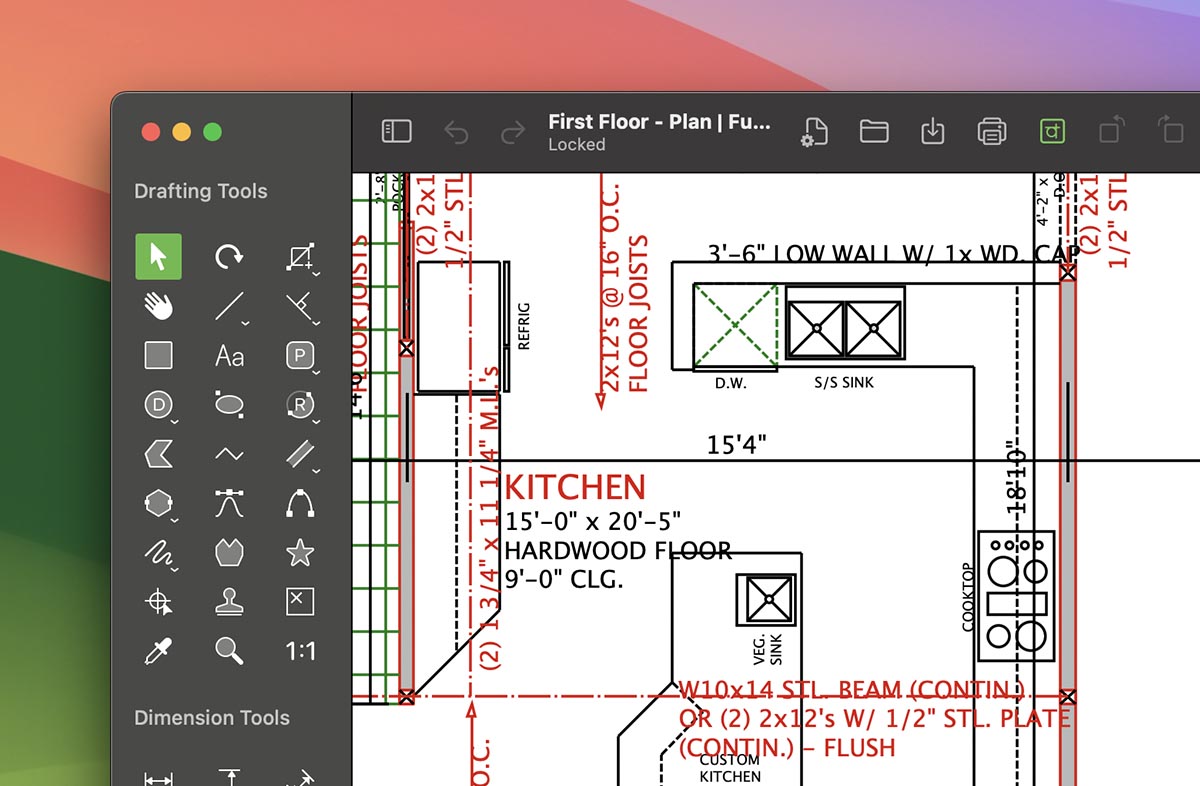This screenshot has height=786, width=1200.
Task: Toggle the green highlighted toolbar button
Action: click(x=1052, y=132)
